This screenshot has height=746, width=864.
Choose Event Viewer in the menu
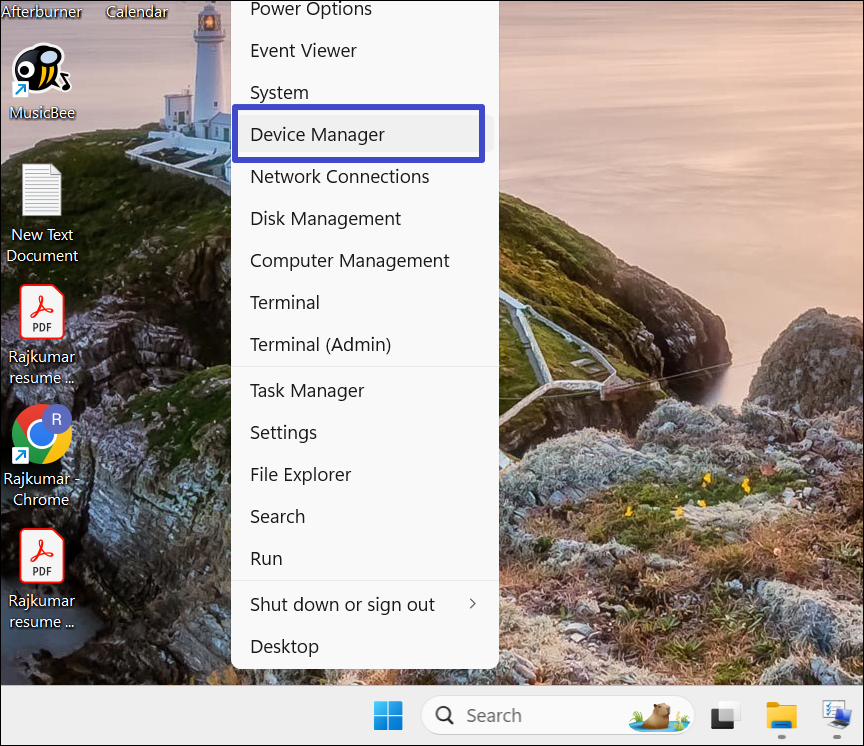[x=303, y=51]
